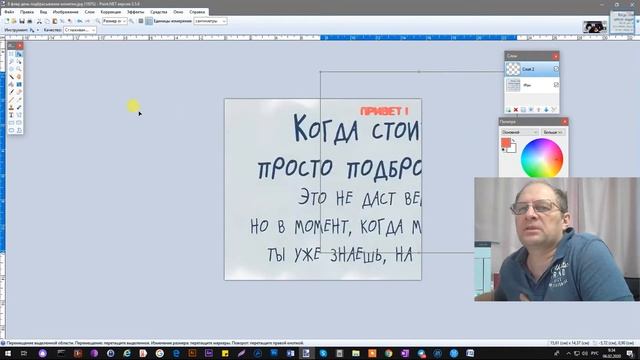Click the primary red color swatch
The height and width of the screenshot is (360, 640).
click(x=506, y=142)
